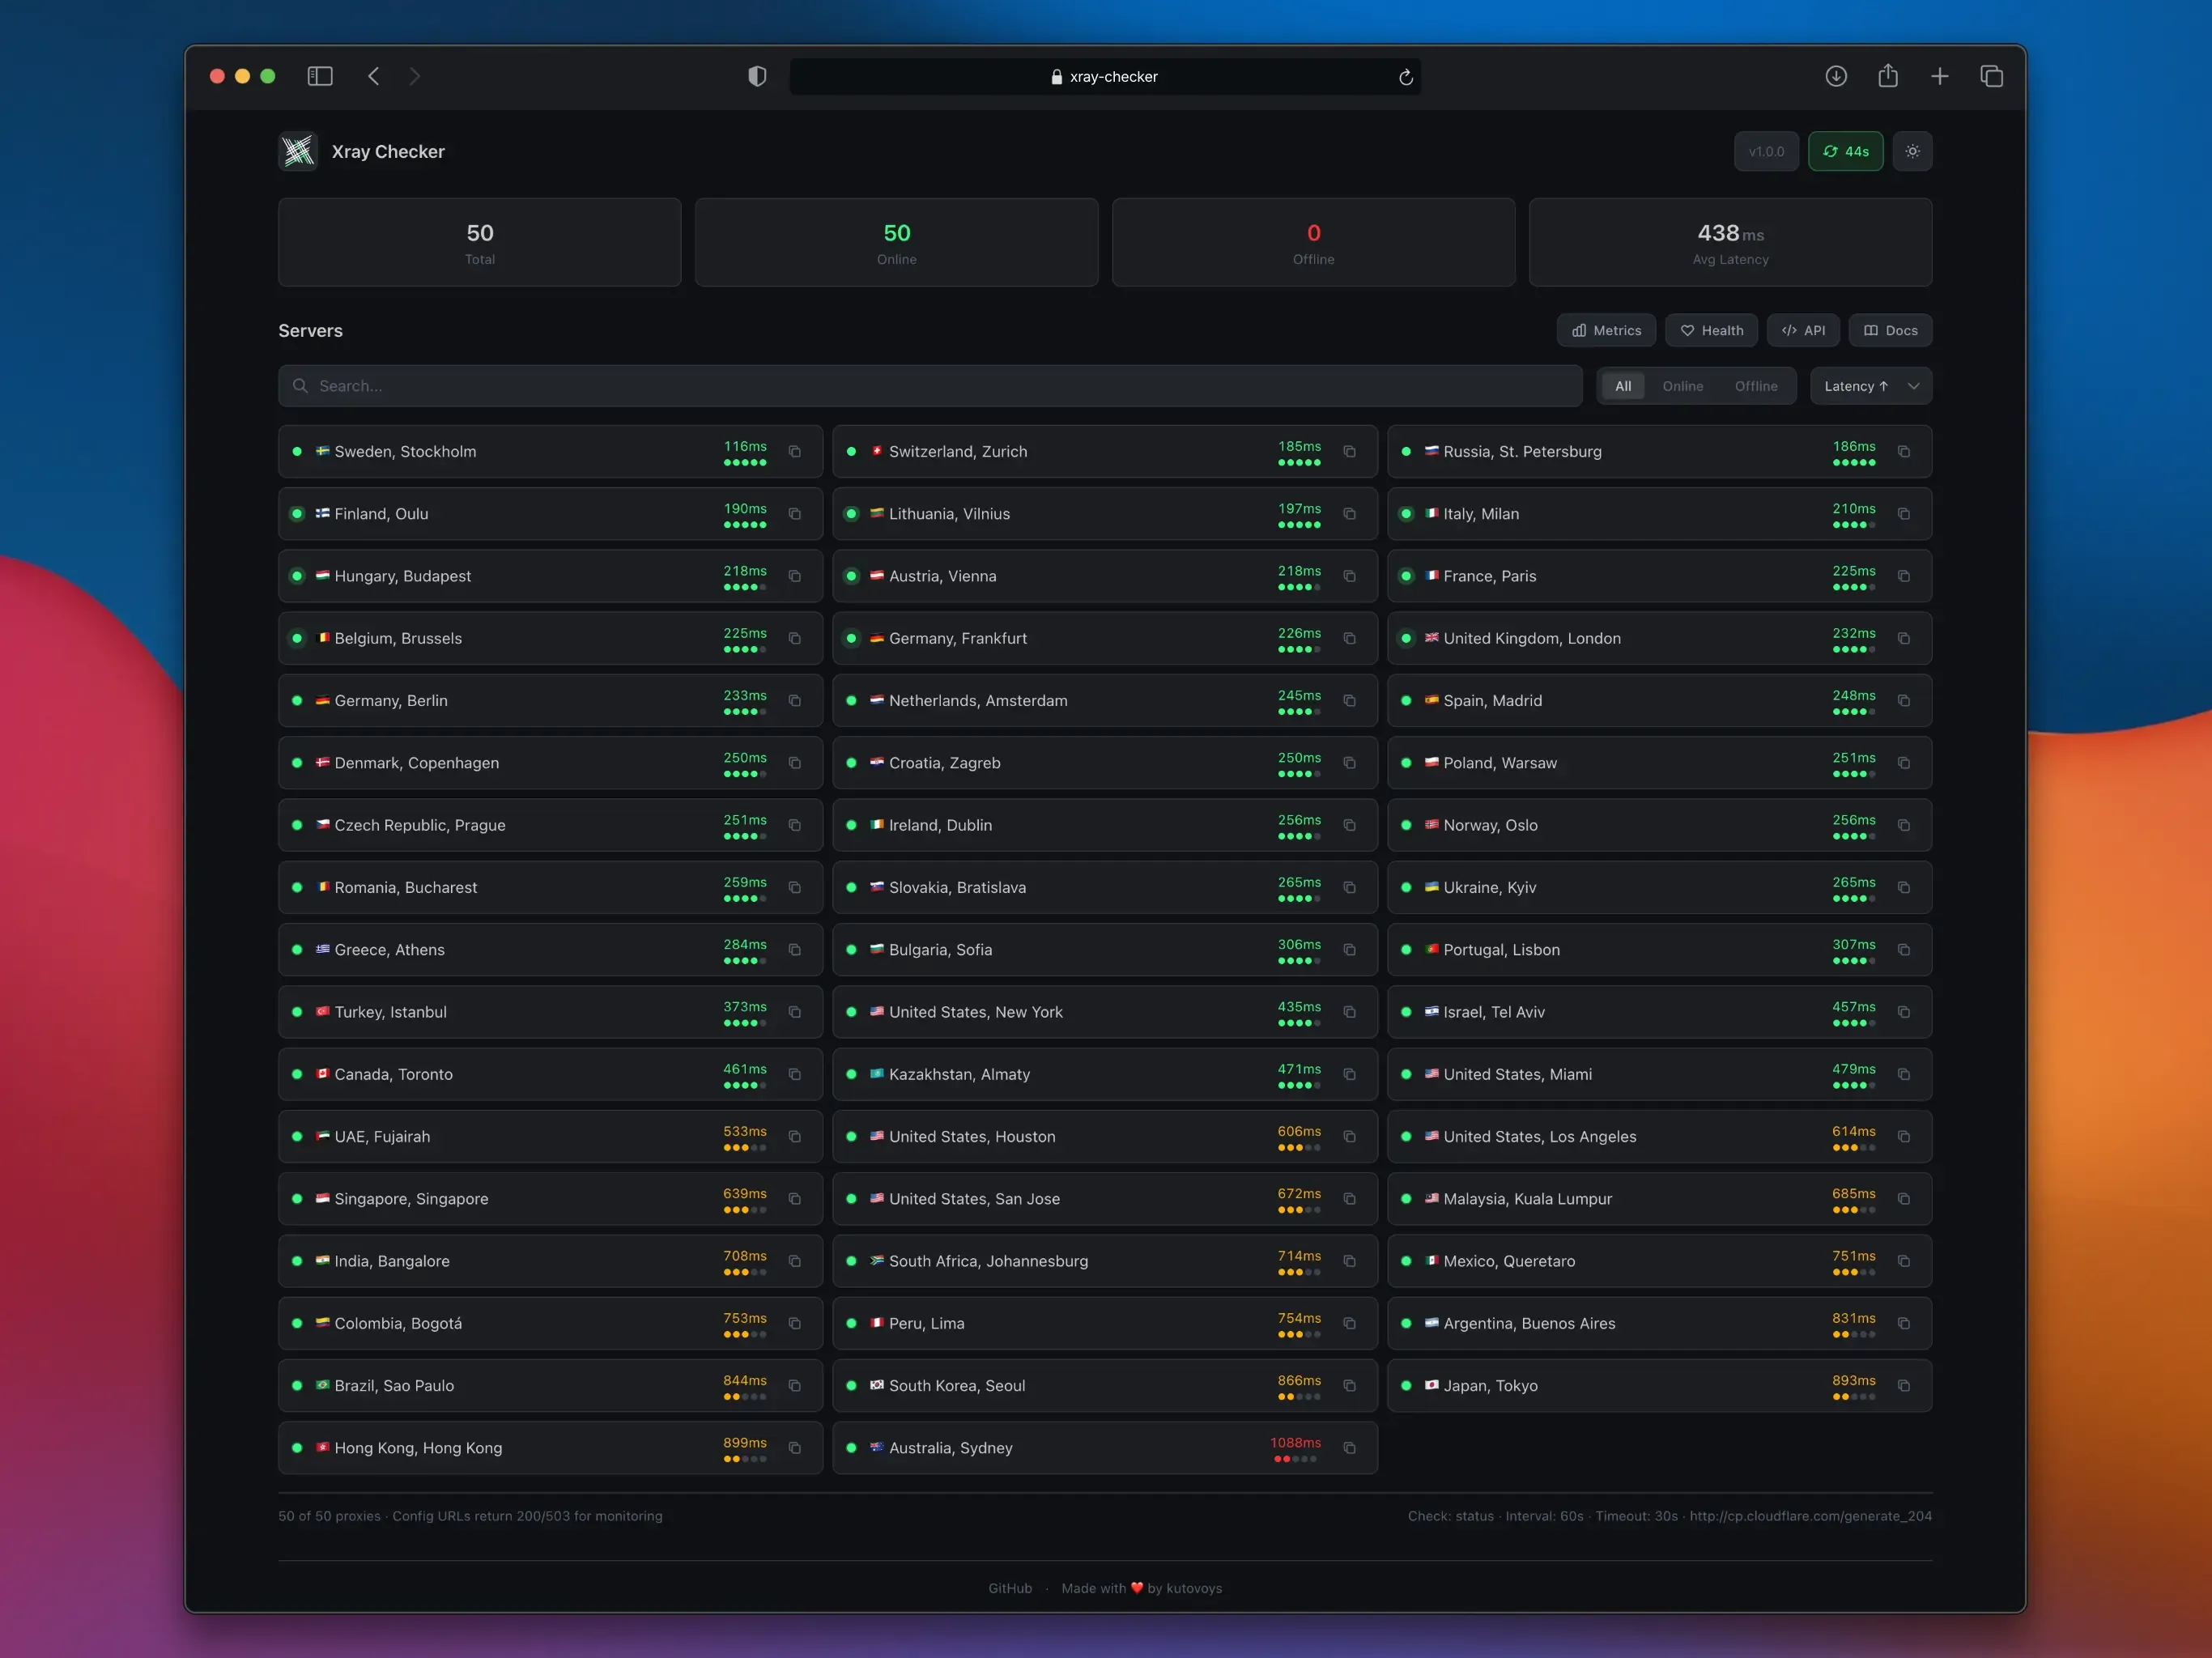
Task: Copy config for Japan, Tokyo server
Action: 1903,1385
